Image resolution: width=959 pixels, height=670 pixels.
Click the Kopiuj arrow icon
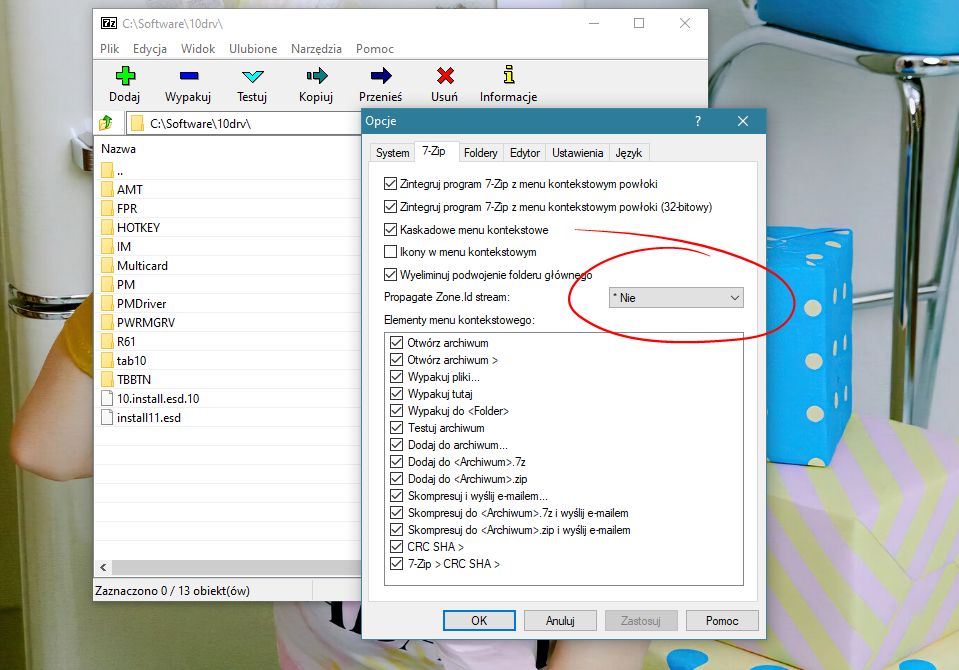(316, 76)
